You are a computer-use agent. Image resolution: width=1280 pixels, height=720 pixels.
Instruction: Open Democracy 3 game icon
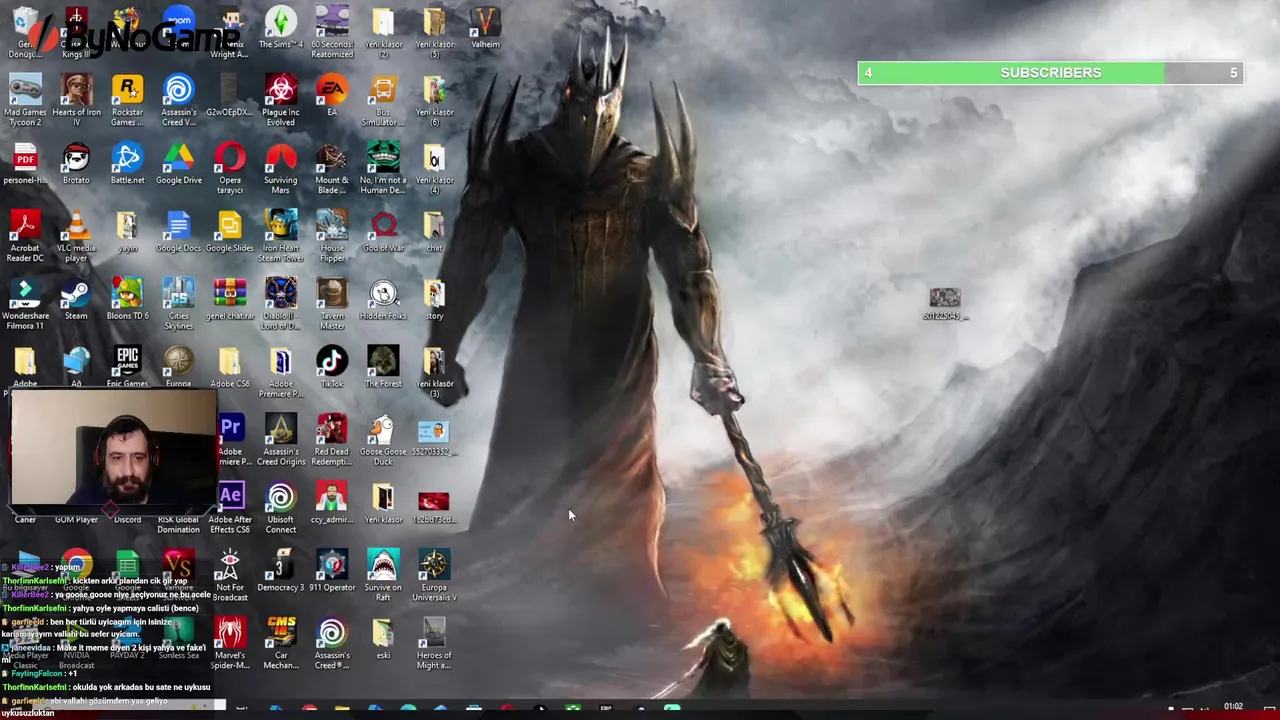(x=281, y=570)
